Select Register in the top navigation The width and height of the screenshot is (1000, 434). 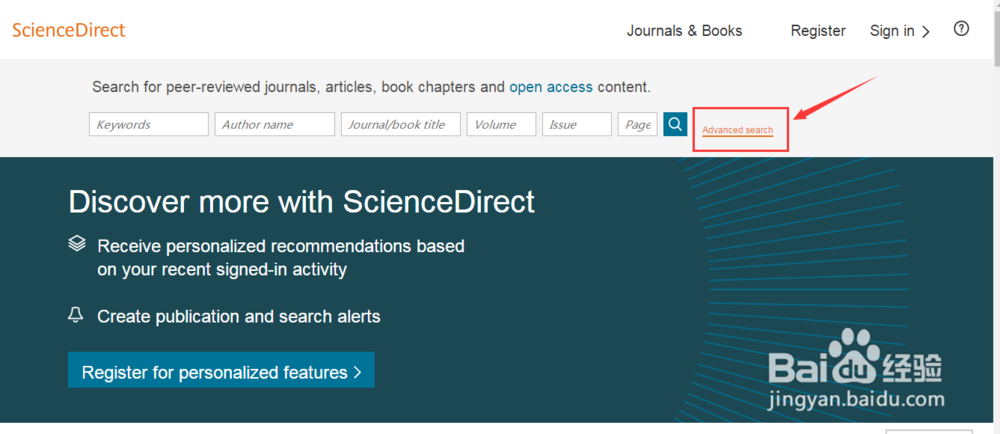click(x=818, y=31)
